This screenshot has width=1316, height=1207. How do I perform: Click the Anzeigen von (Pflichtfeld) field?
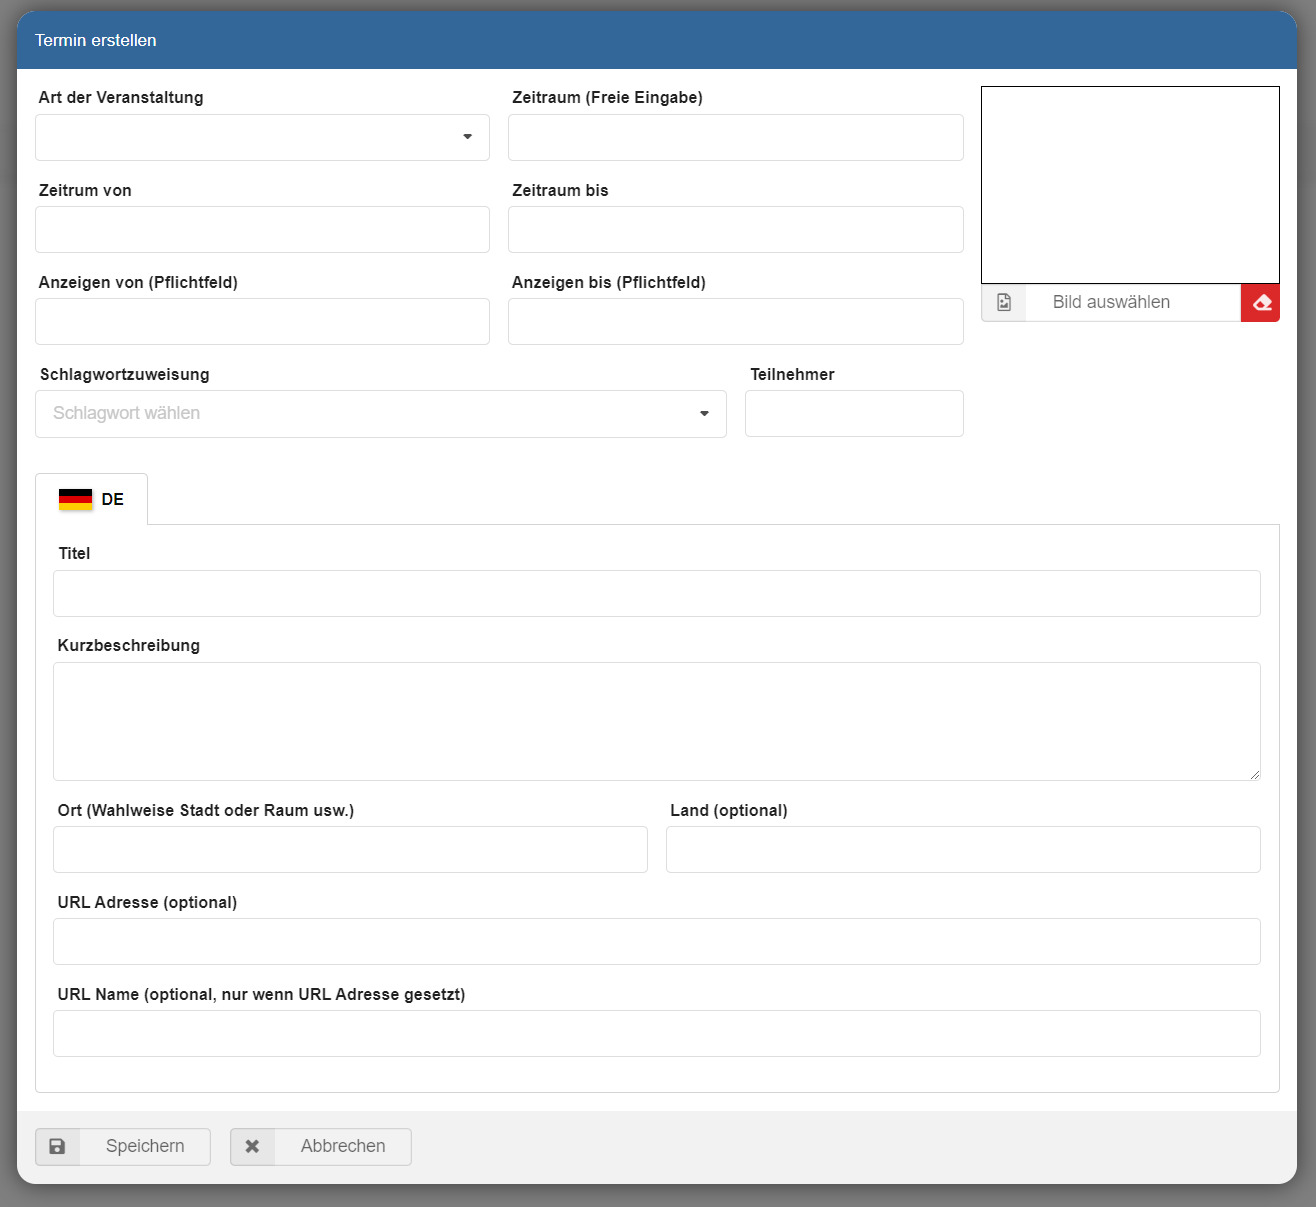tap(262, 322)
